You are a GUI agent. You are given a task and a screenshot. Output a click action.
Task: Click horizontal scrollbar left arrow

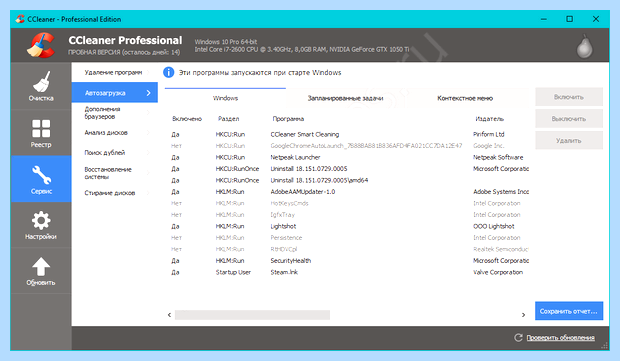[x=169, y=315]
